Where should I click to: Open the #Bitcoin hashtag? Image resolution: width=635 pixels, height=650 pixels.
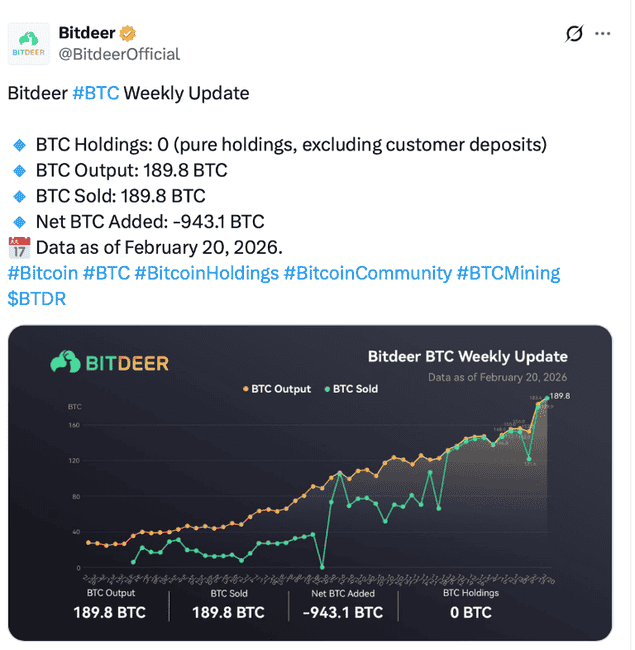[x=43, y=273]
